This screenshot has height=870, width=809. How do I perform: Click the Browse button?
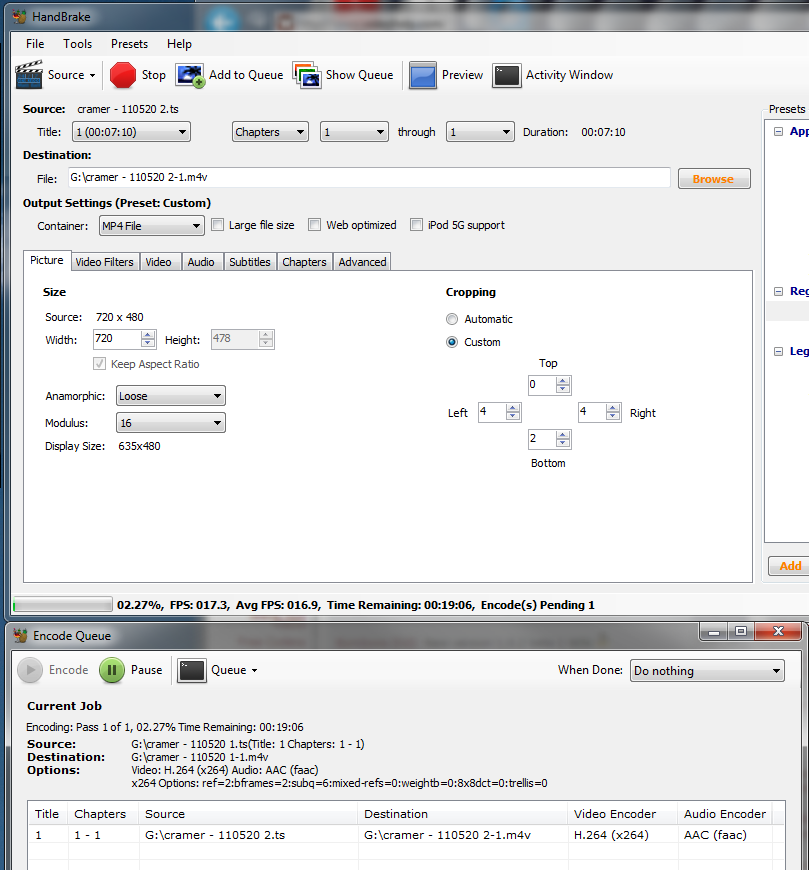(x=714, y=179)
